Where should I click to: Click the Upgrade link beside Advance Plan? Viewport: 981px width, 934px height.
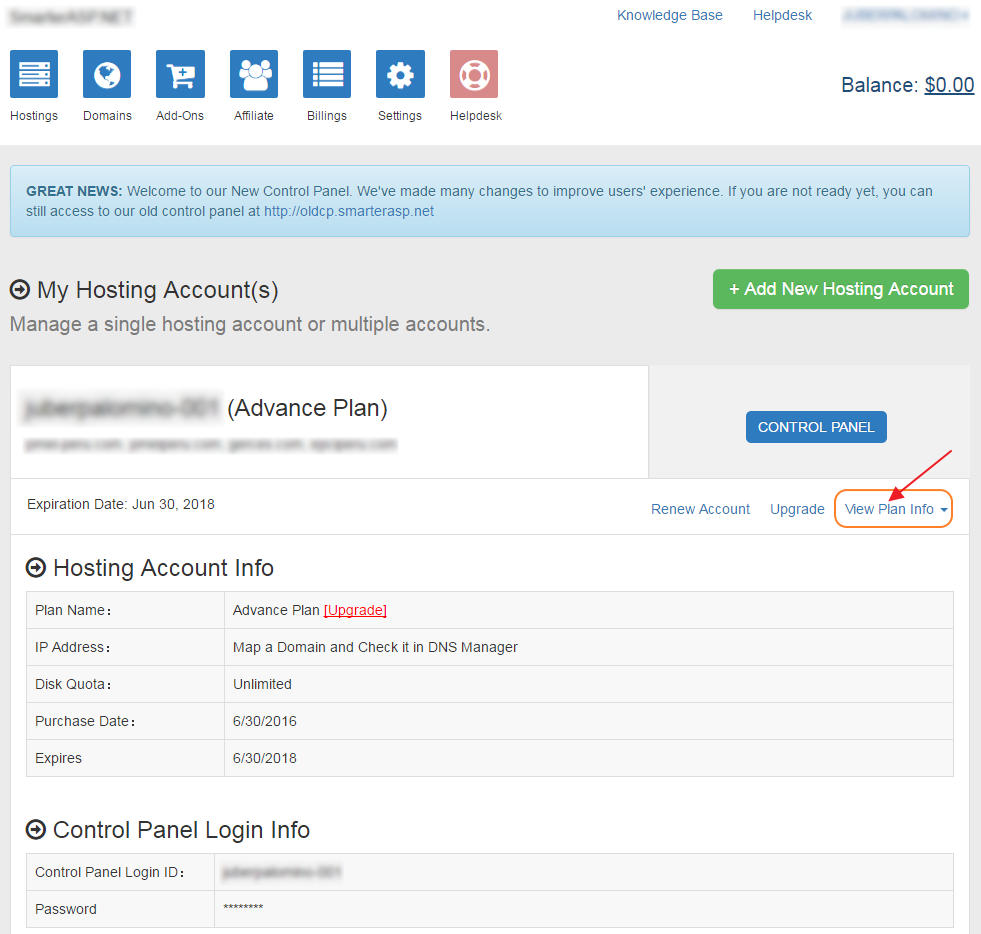355,610
